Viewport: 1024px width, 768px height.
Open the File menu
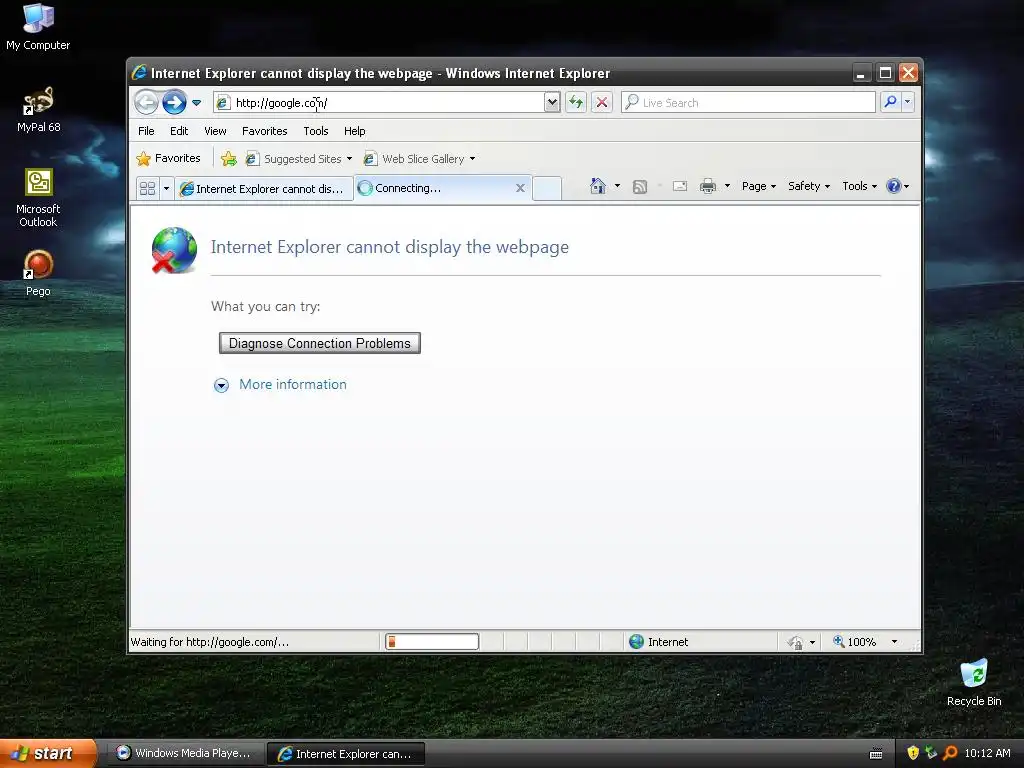tap(146, 131)
